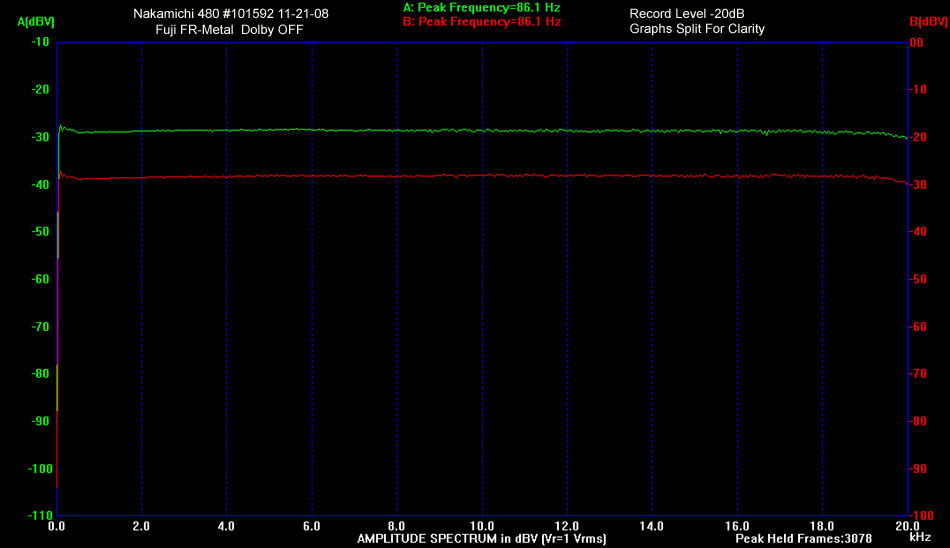950x548 pixels.
Task: Click the 20.0 tick on frequency axis
Action: coord(908,525)
